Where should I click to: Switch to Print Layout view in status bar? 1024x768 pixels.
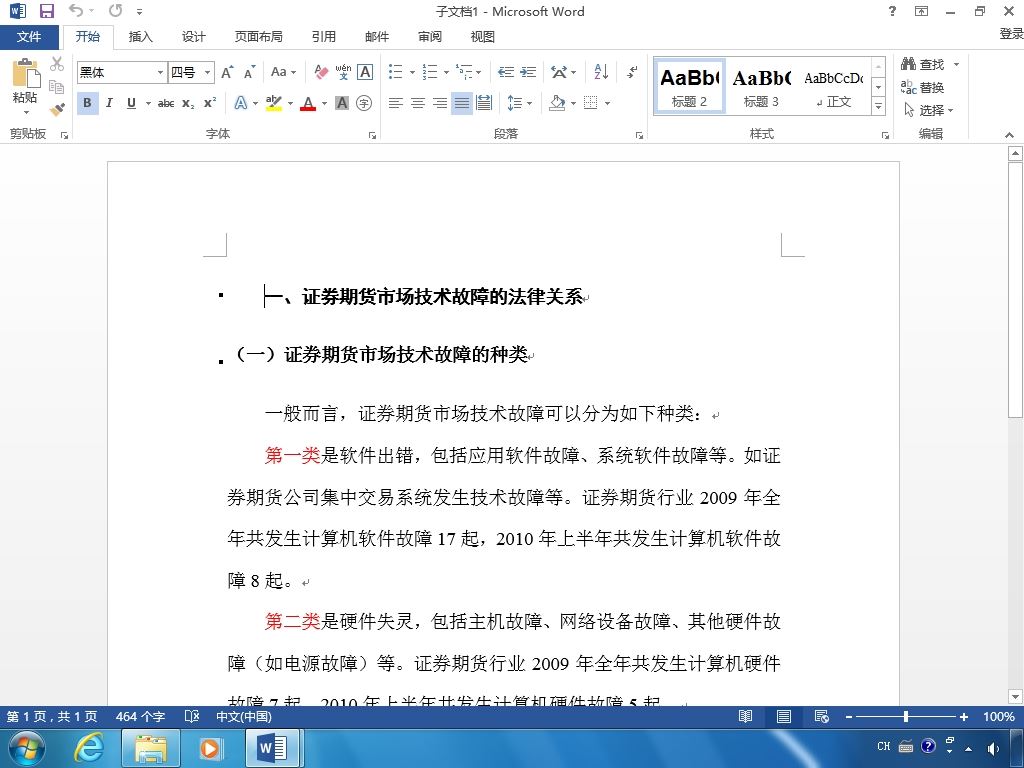[784, 716]
